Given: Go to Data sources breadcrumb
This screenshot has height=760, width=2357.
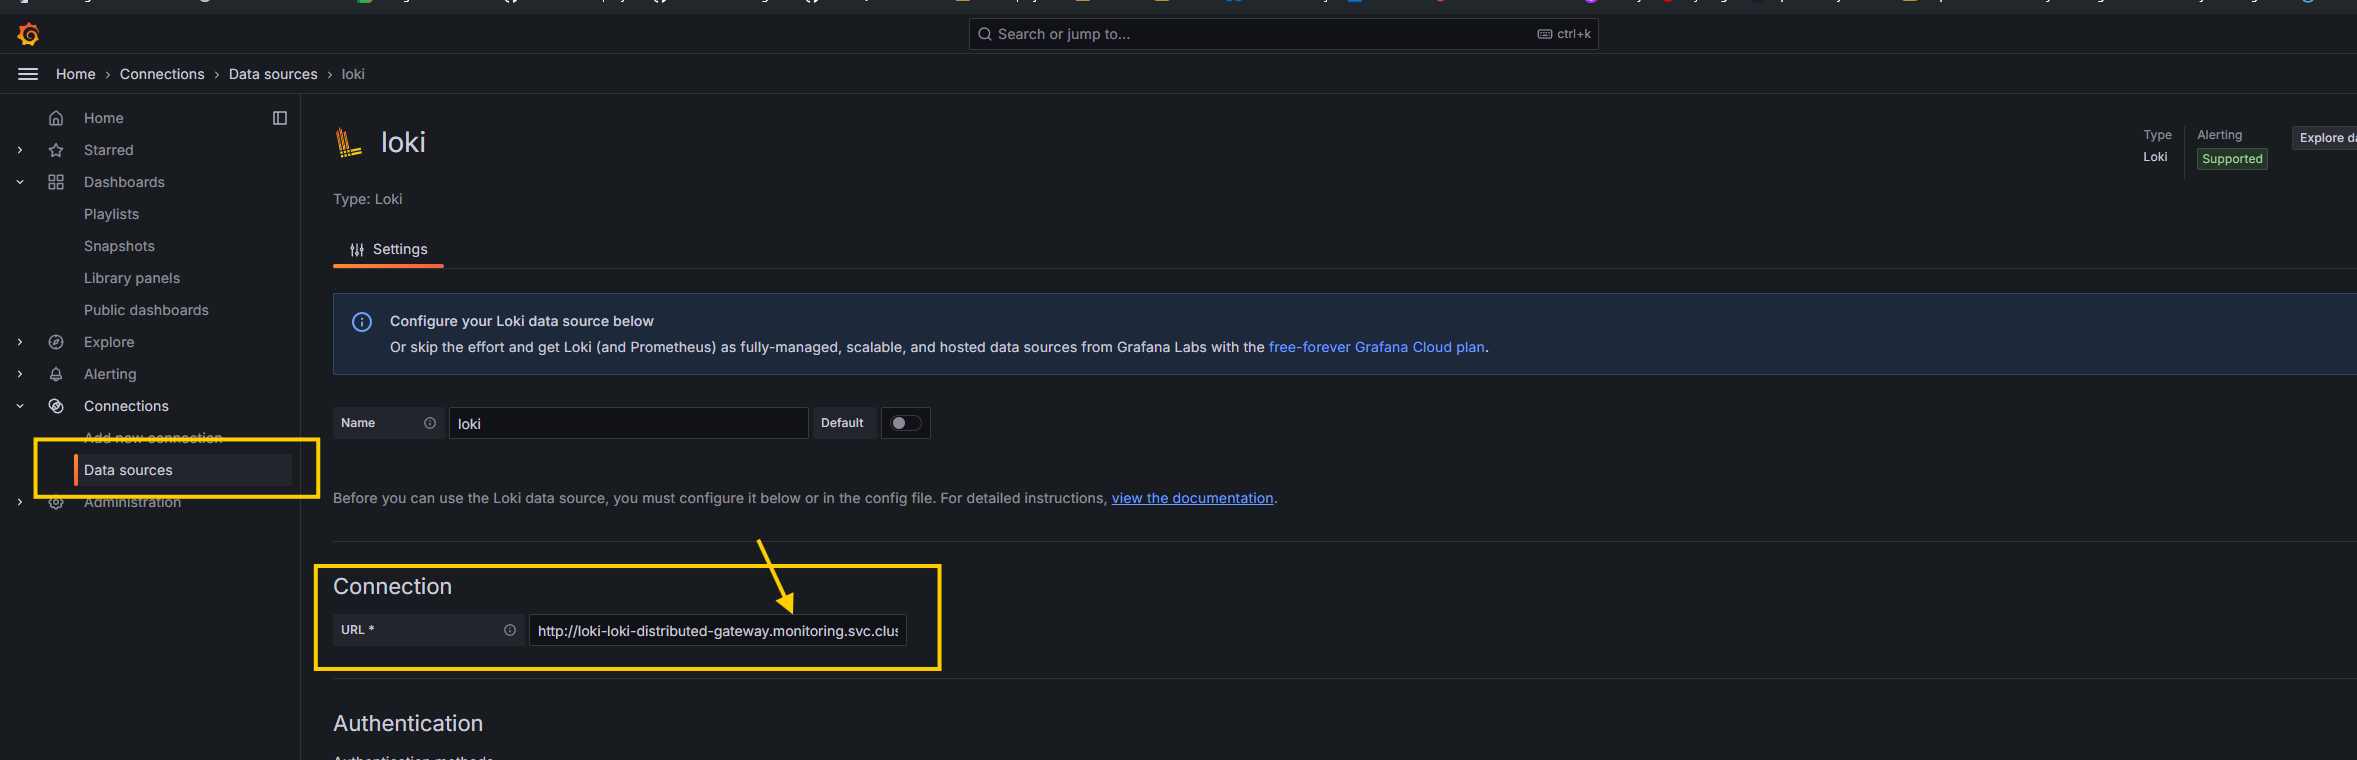Looking at the screenshot, I should 273,74.
